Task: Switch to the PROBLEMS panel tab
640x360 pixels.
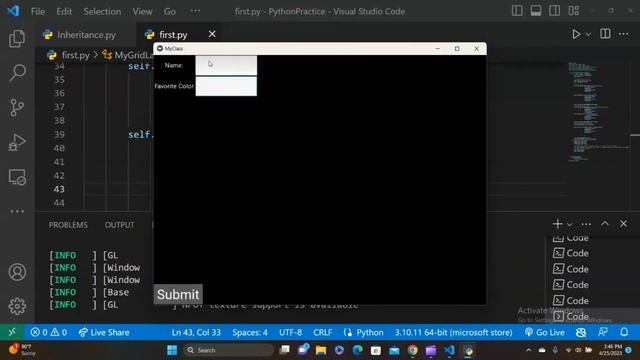Action: click(68, 225)
